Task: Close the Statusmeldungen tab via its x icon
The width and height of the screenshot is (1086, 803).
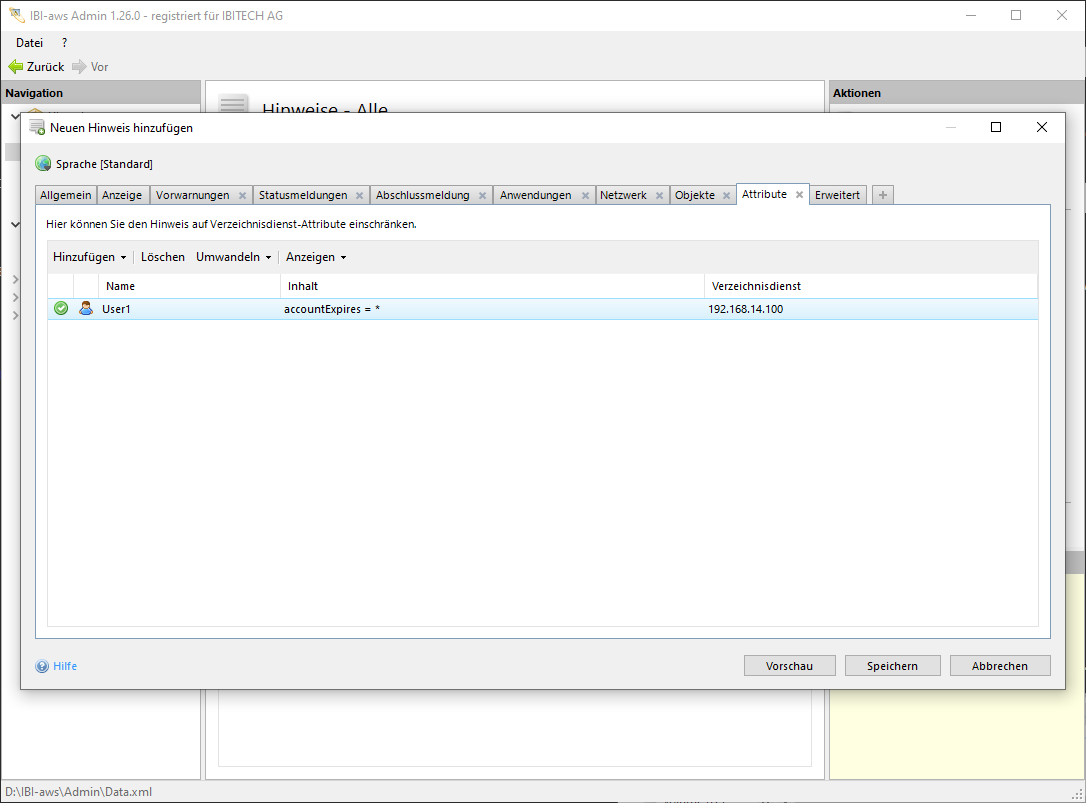Action: click(x=359, y=196)
